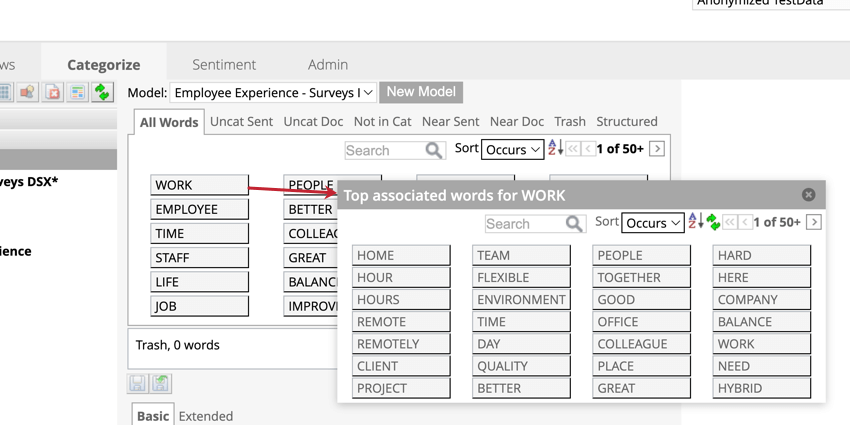The width and height of the screenshot is (850, 425).
Task: Click the popup's Search input field
Action: pyautogui.click(x=524, y=223)
